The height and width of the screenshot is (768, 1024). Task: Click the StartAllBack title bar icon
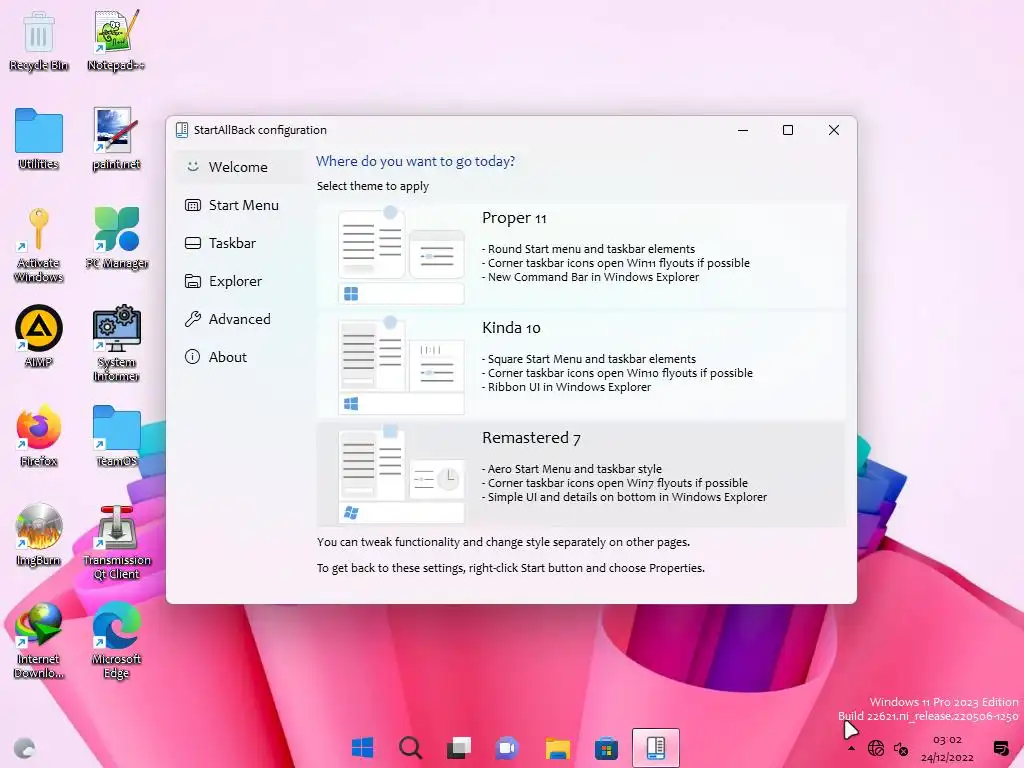(182, 130)
